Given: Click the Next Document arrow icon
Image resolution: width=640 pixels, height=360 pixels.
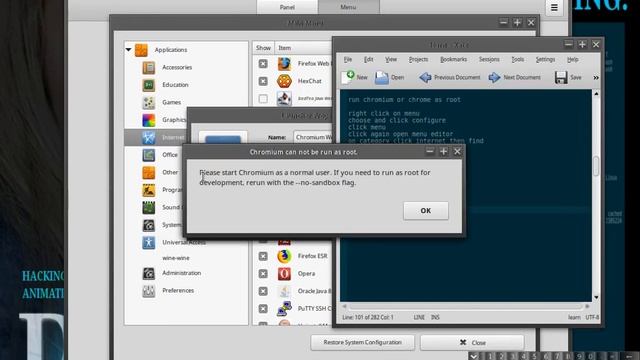Looking at the screenshot, I should pos(494,77).
